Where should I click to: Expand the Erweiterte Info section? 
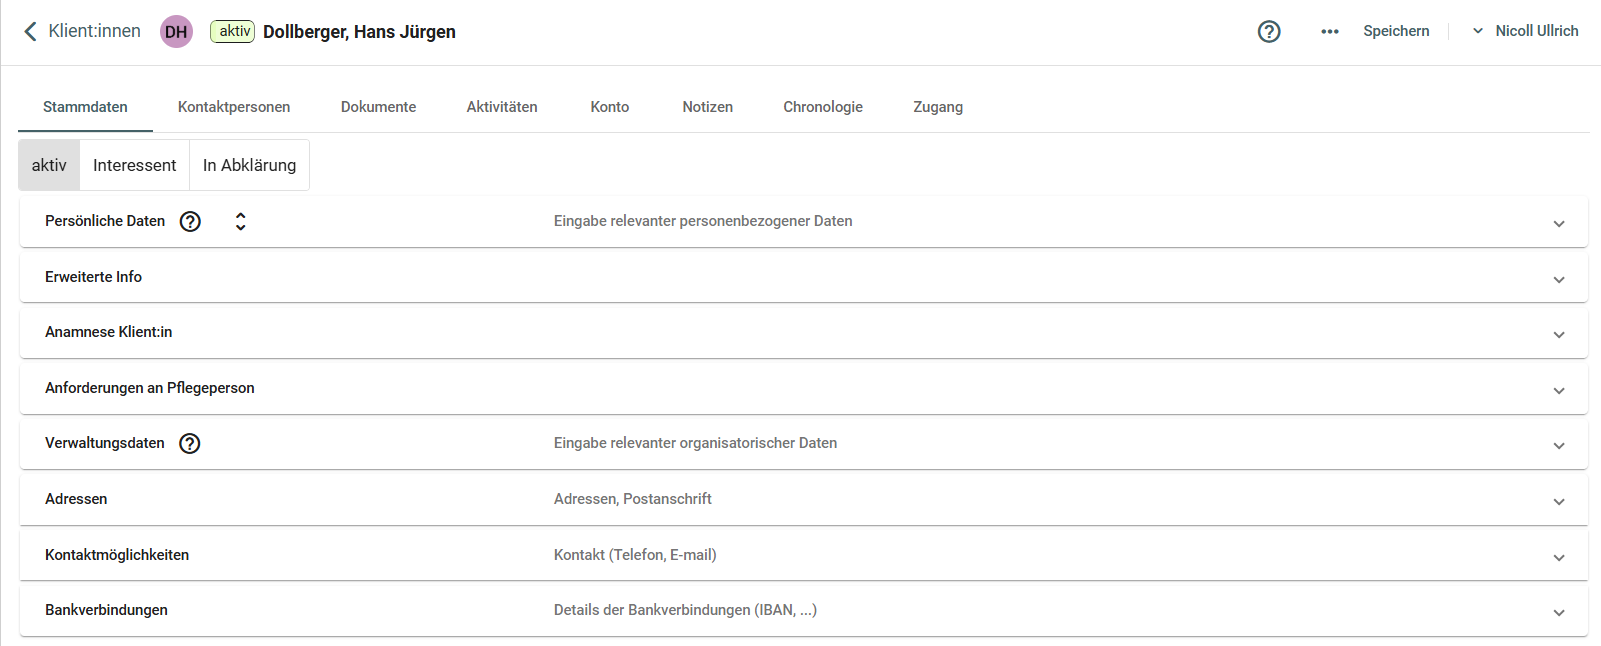[1558, 279]
